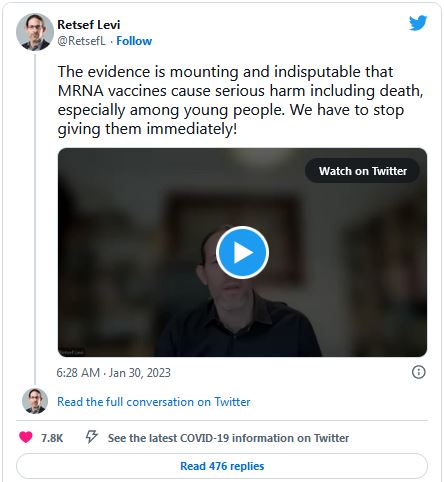Click the 7.8K likes count
Screen dimensions: 444x482
point(52,438)
